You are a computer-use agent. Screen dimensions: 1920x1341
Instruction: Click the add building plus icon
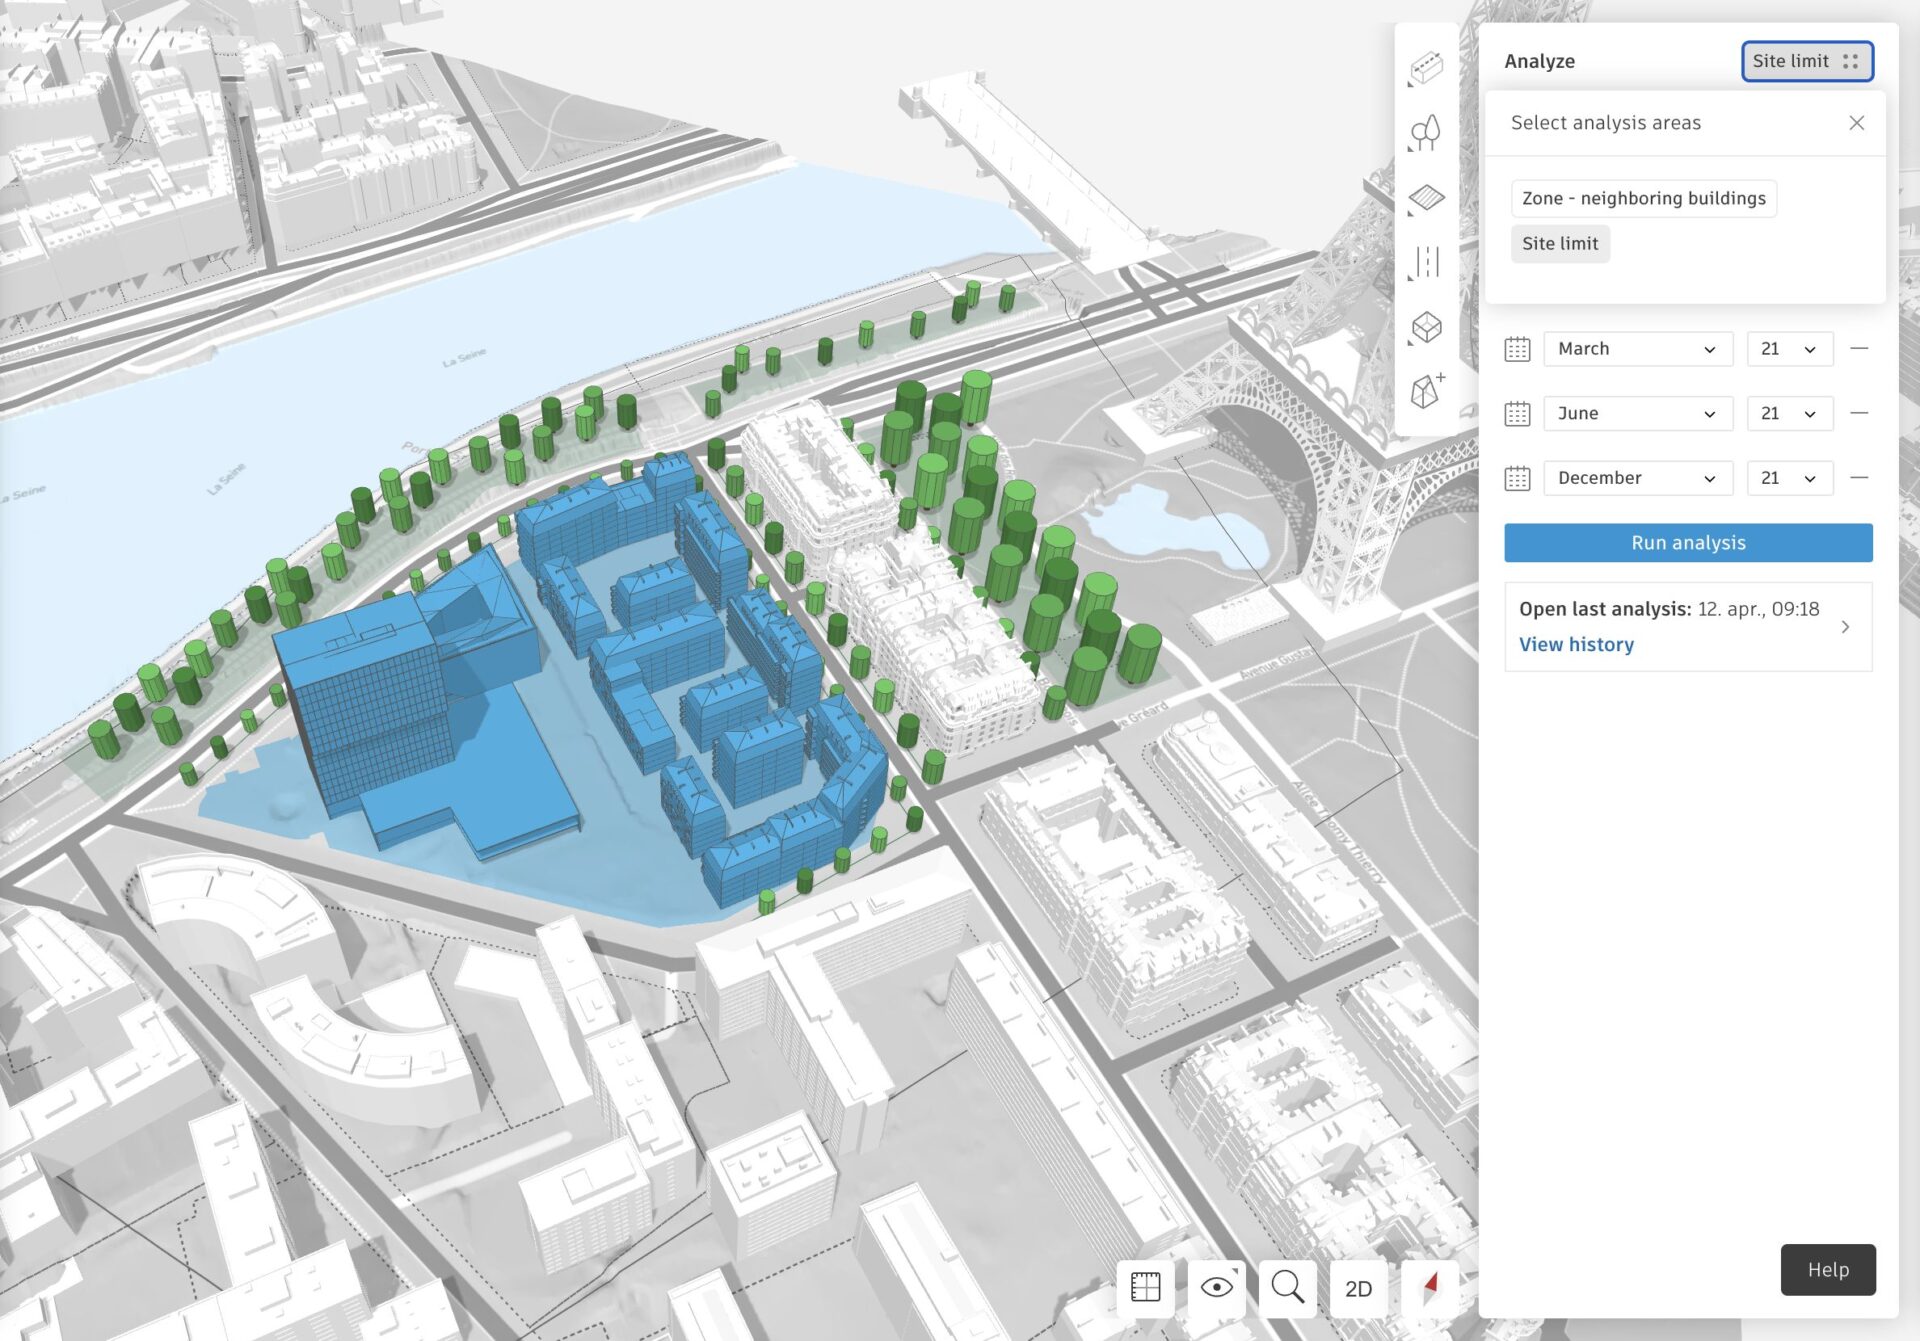pyautogui.click(x=1426, y=391)
